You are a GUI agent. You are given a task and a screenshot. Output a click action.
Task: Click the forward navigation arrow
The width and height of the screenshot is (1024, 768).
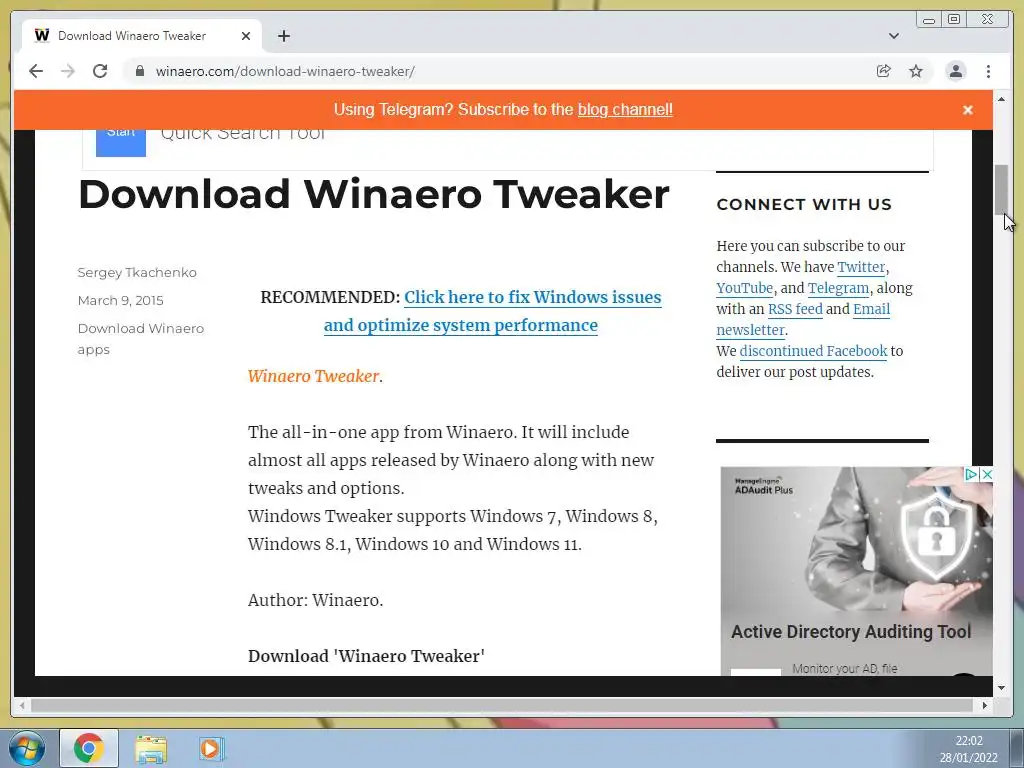(x=68, y=71)
